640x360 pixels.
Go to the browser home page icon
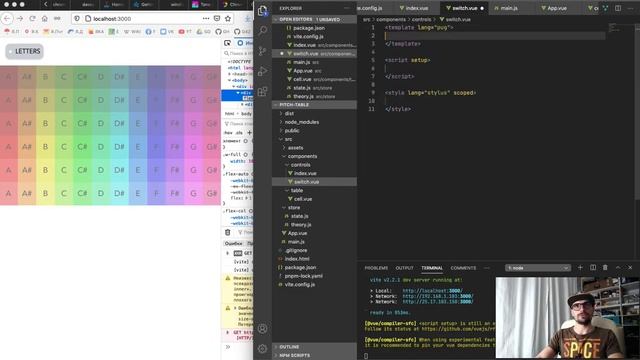click(45, 18)
